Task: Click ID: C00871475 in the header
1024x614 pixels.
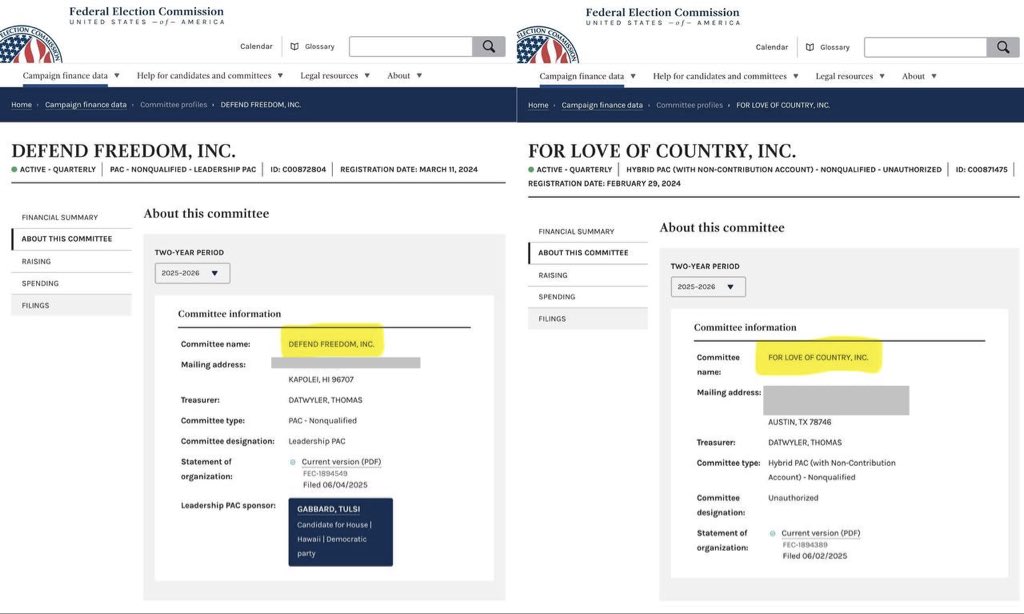Action: pyautogui.click(x=982, y=169)
